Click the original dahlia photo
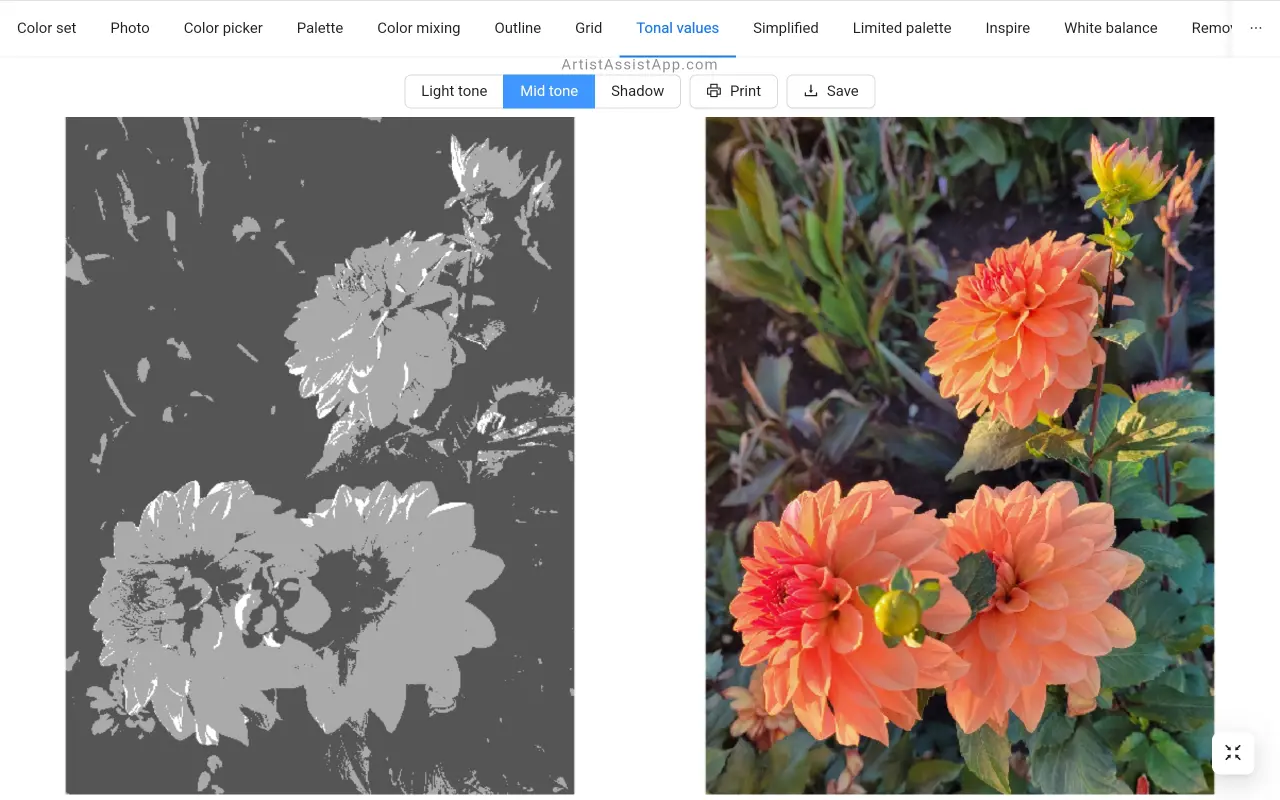This screenshot has height=800, width=1280. pos(960,456)
